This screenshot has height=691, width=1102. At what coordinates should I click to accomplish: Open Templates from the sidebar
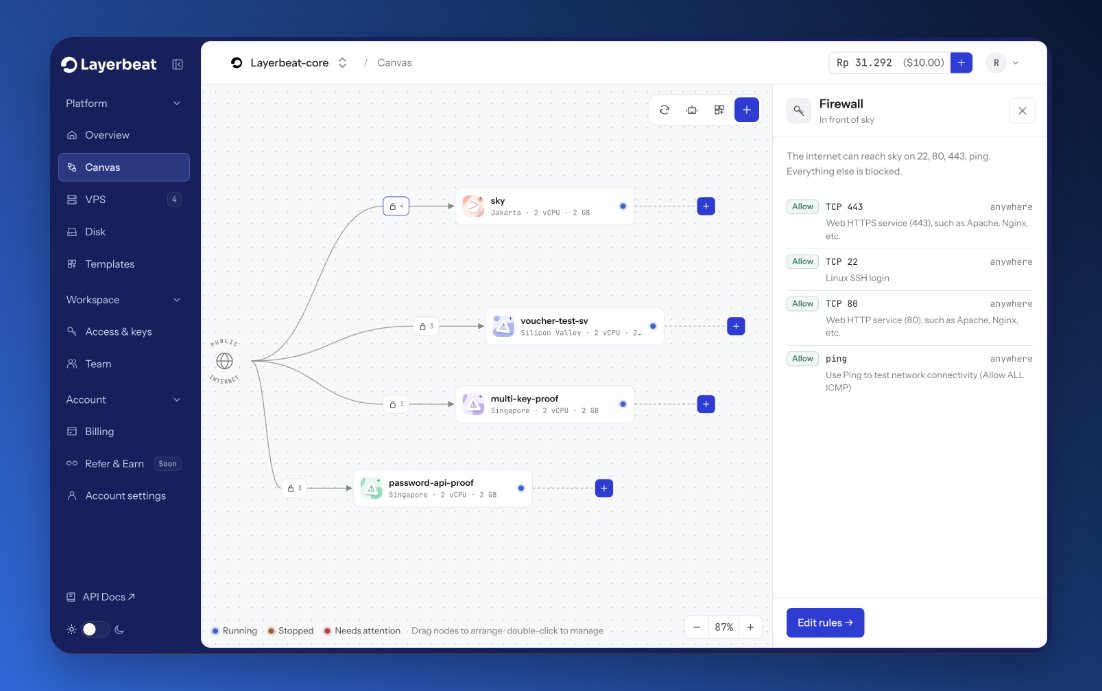click(x=124, y=264)
